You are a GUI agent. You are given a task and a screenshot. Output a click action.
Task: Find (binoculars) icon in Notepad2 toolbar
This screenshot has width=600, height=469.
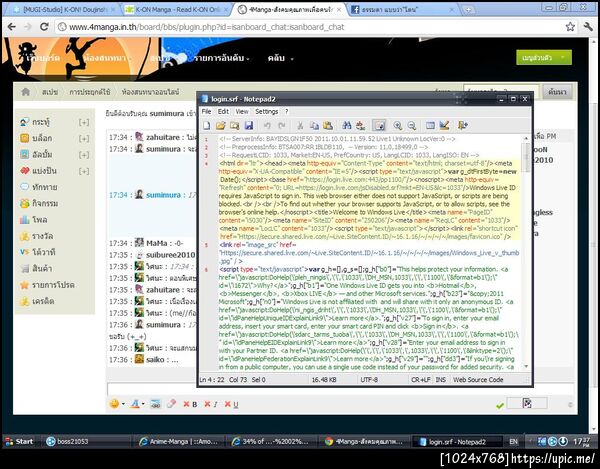click(347, 125)
